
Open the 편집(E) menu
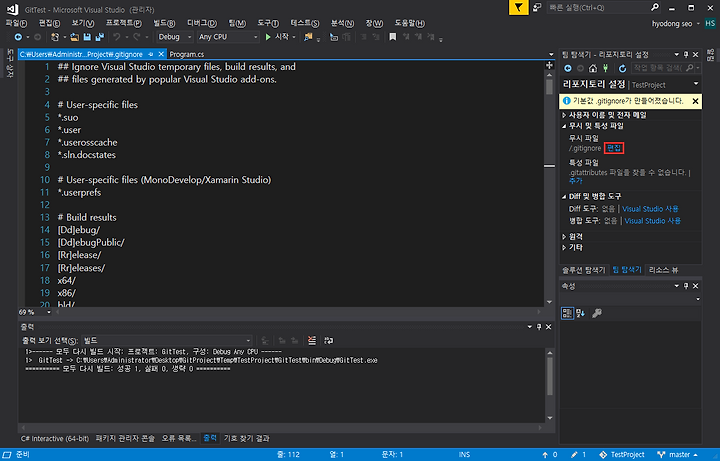pos(50,23)
